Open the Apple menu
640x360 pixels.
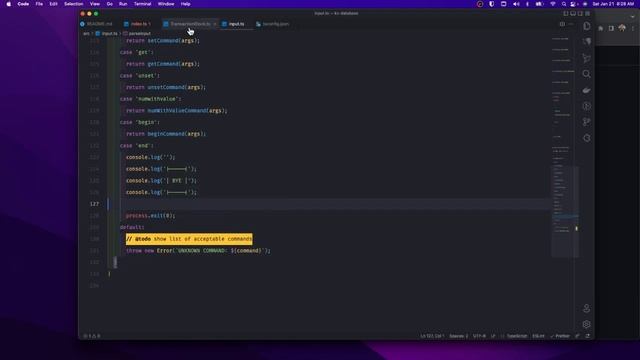9,4
